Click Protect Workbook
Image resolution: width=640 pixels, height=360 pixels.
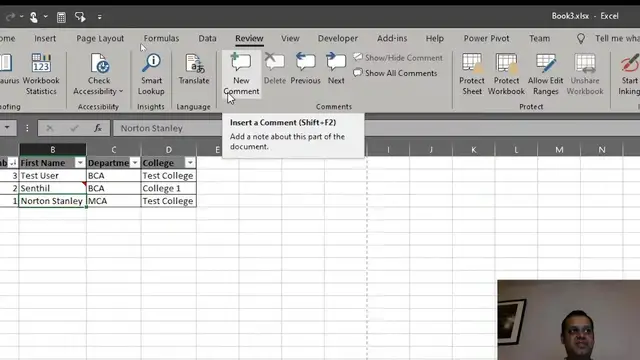tap(506, 74)
